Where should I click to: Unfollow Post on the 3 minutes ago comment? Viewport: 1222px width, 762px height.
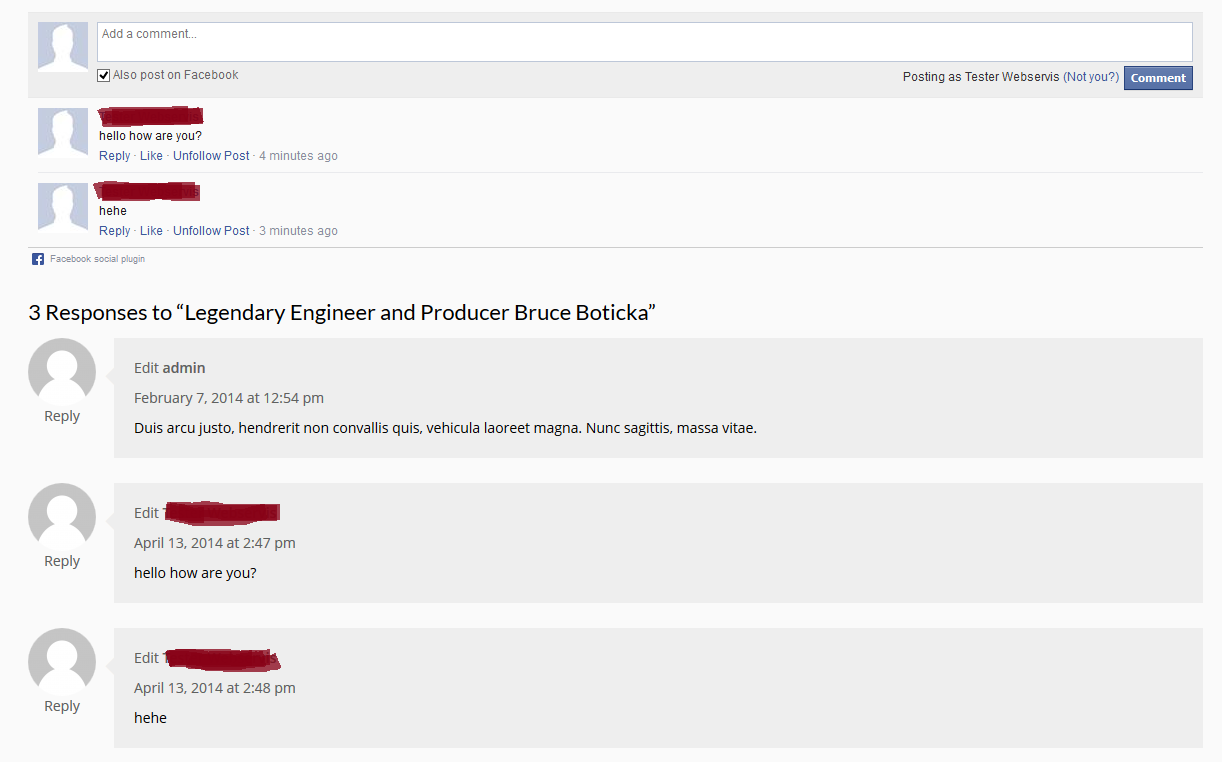(x=211, y=231)
